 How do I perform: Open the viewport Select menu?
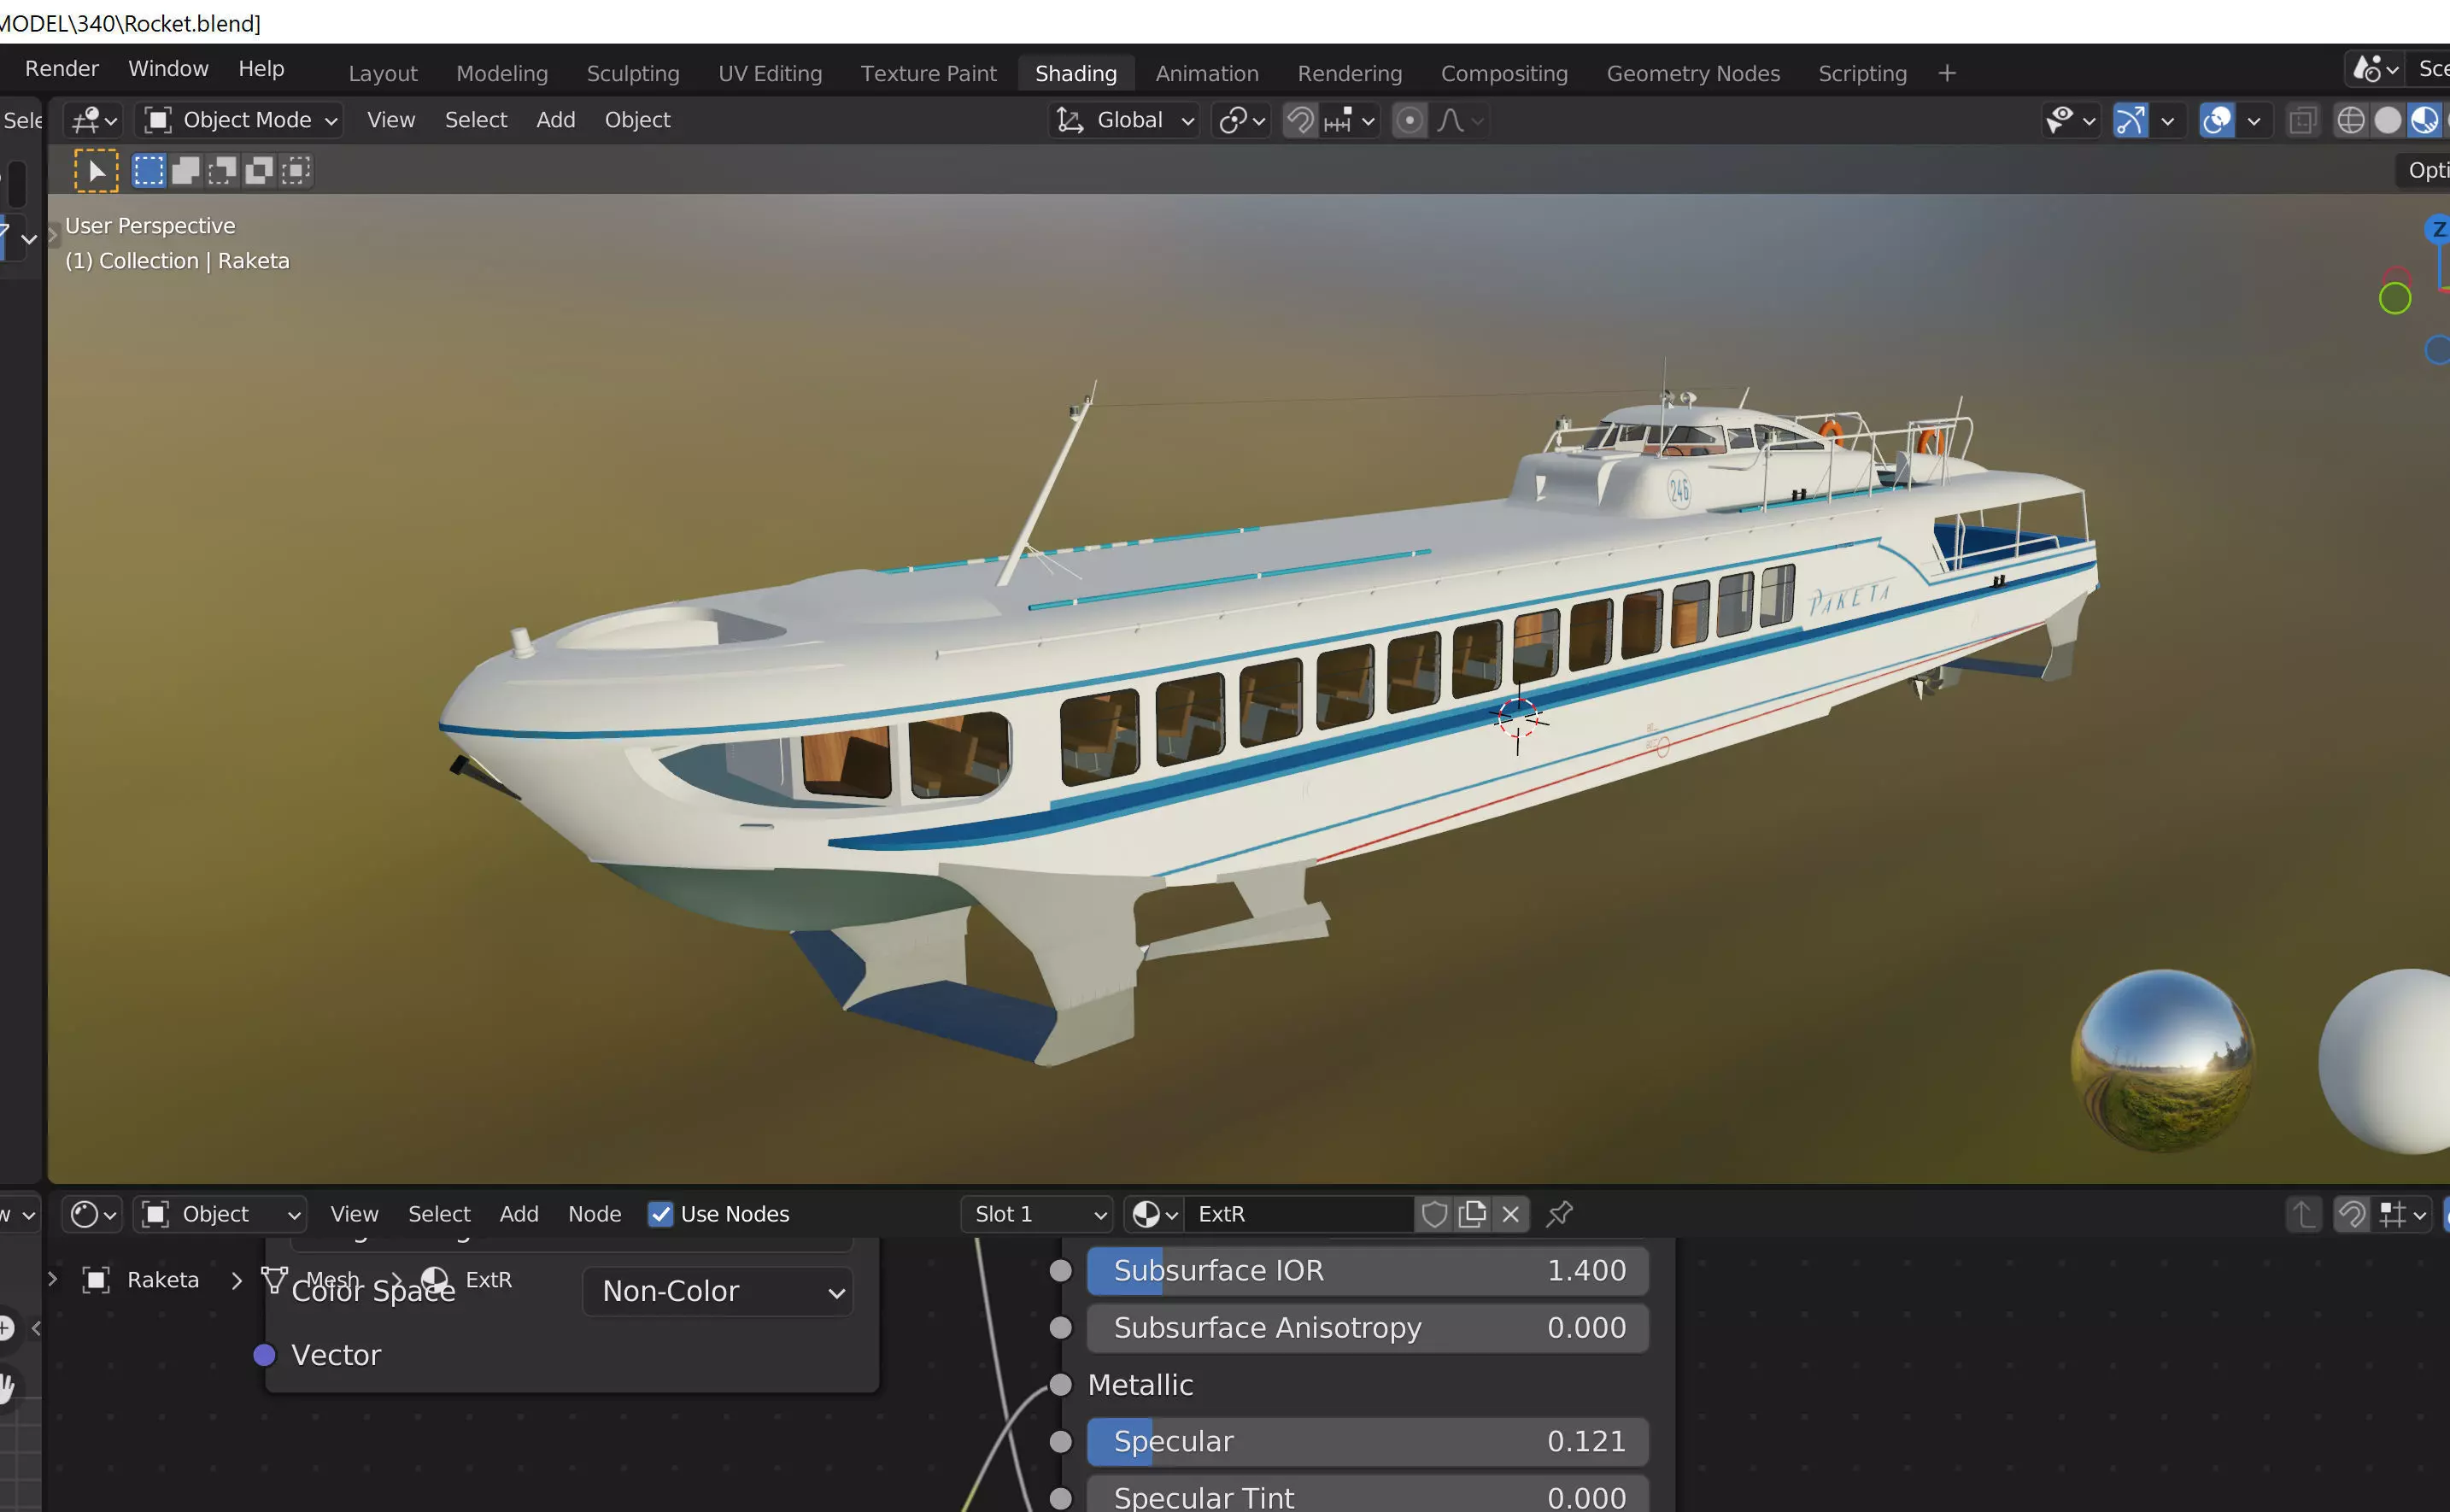pos(476,120)
